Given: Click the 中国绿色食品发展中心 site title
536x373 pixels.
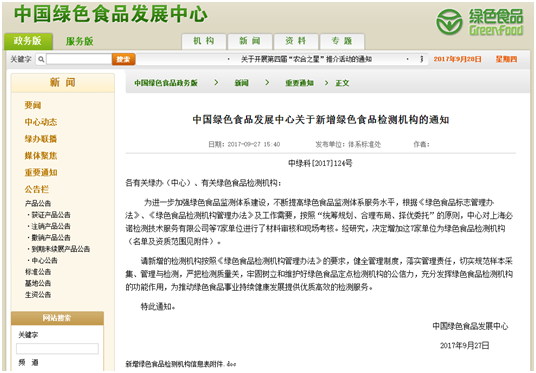Looking at the screenshot, I should (110, 14).
